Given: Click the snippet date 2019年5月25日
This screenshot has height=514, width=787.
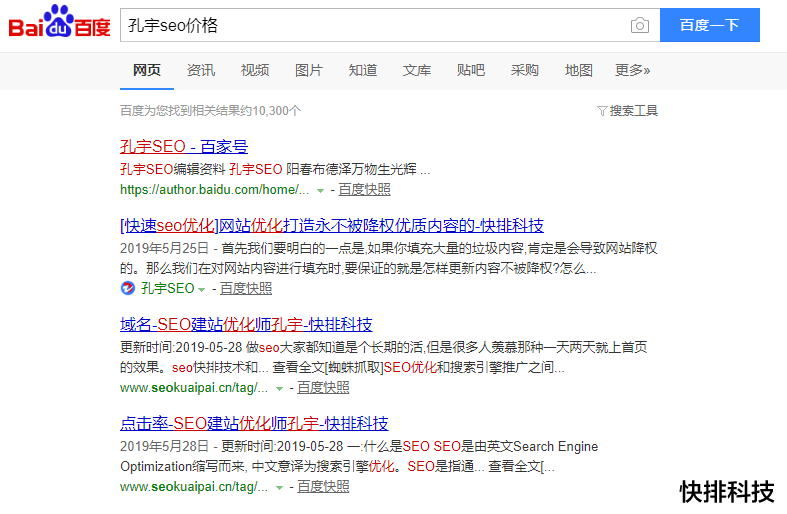Looking at the screenshot, I should pyautogui.click(x=164, y=248).
